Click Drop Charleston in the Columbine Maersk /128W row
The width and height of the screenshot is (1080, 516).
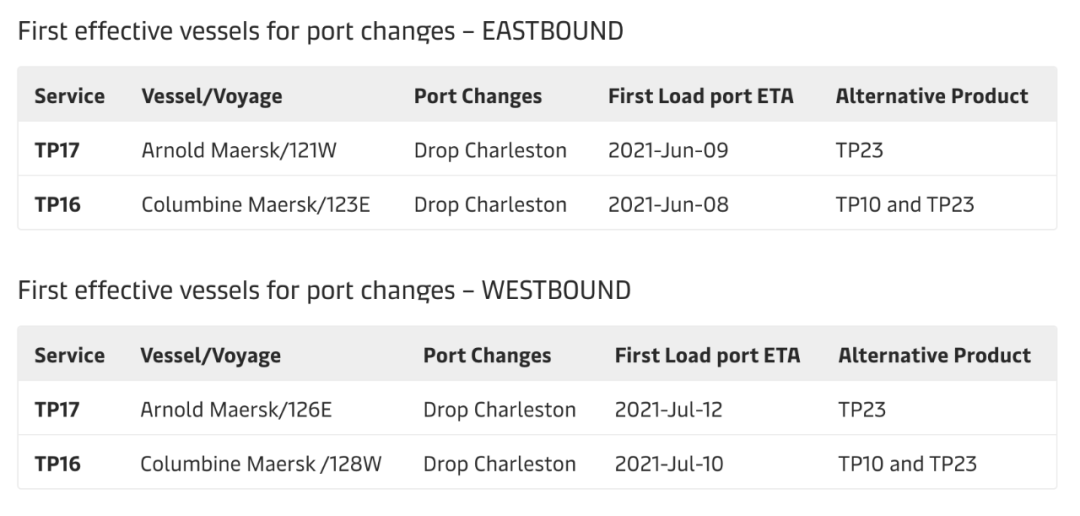(x=499, y=463)
